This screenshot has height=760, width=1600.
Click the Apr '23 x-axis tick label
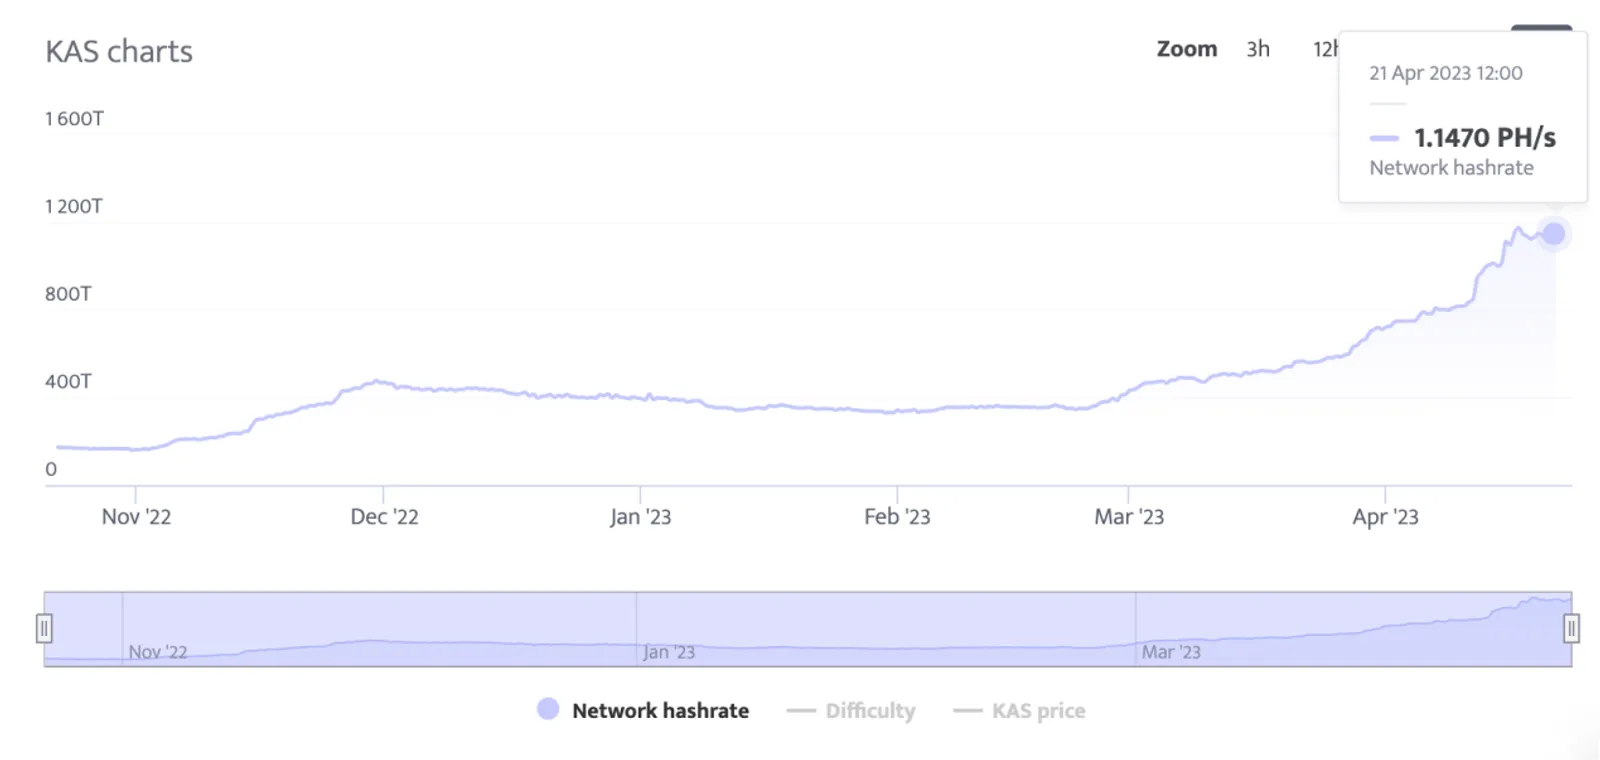pos(1385,517)
